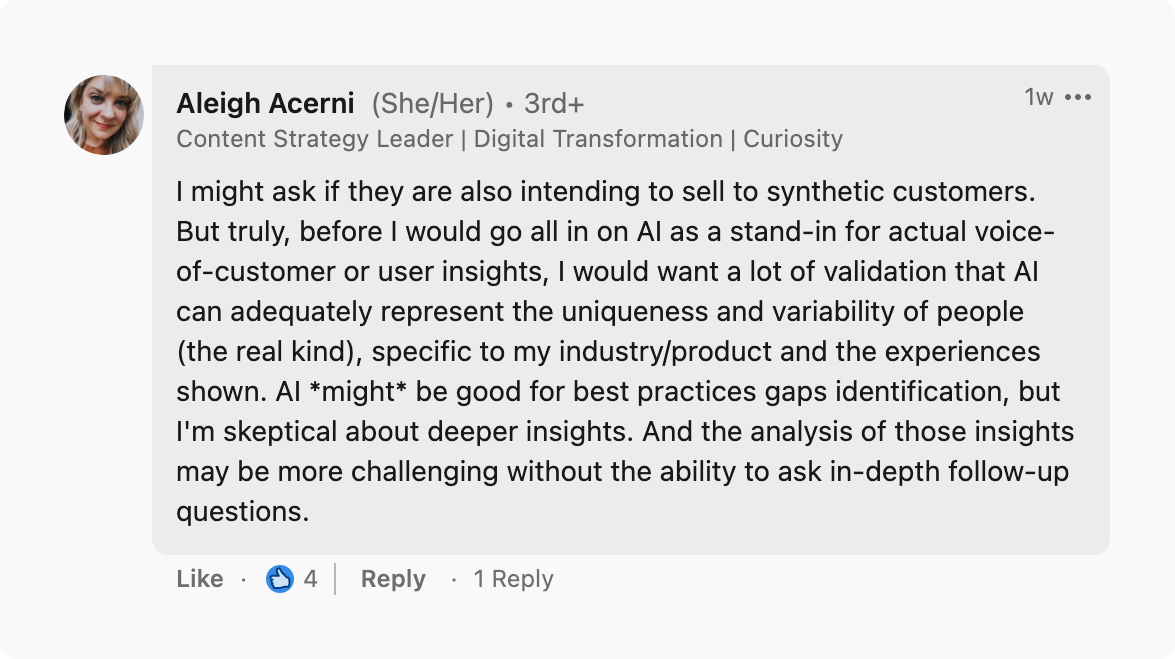Open the three-dot comment options menu
This screenshot has width=1175, height=659.
click(x=1078, y=97)
